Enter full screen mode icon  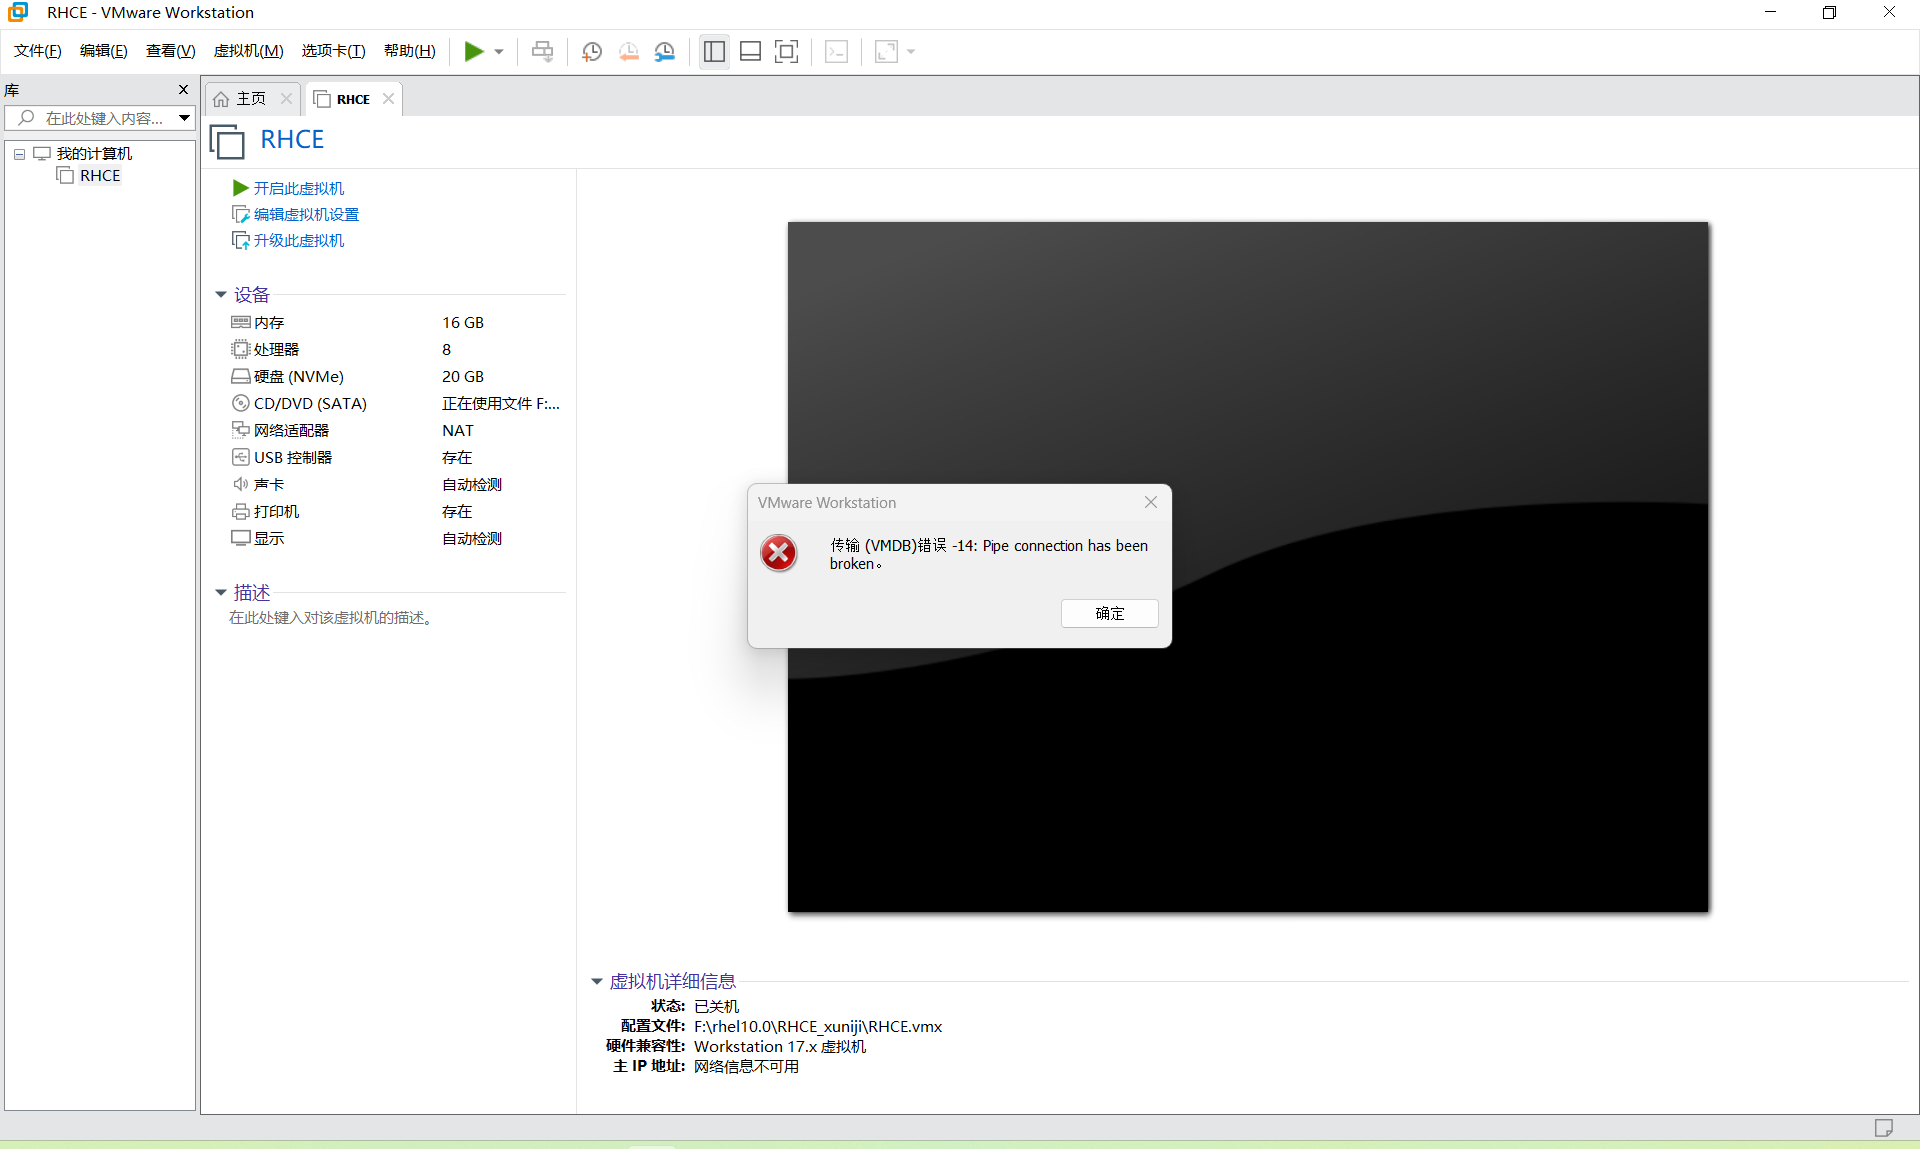coord(787,51)
